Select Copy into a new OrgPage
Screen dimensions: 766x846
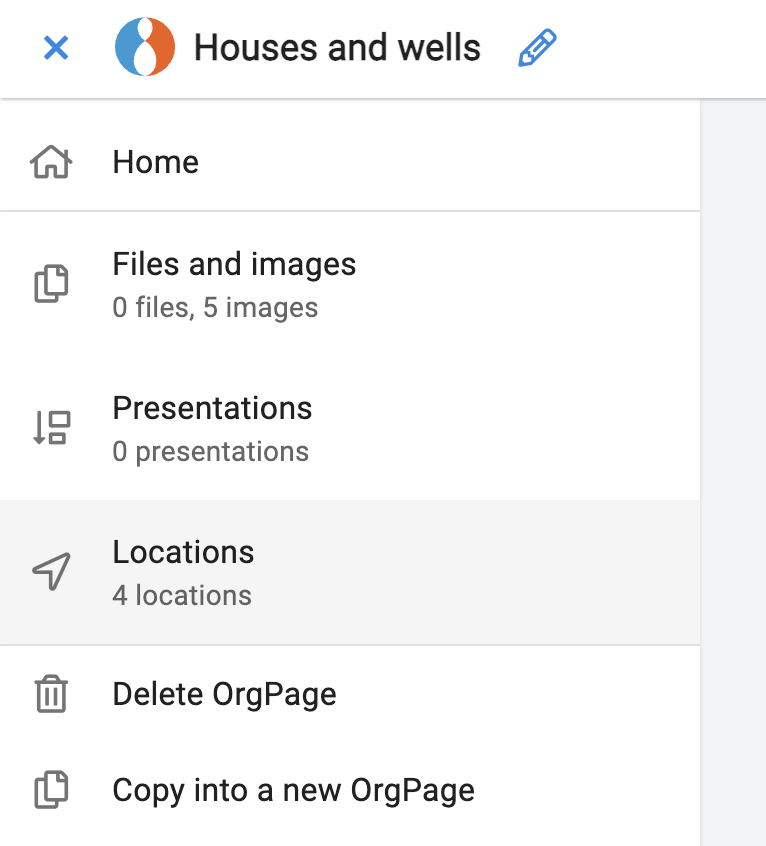[x=293, y=791]
